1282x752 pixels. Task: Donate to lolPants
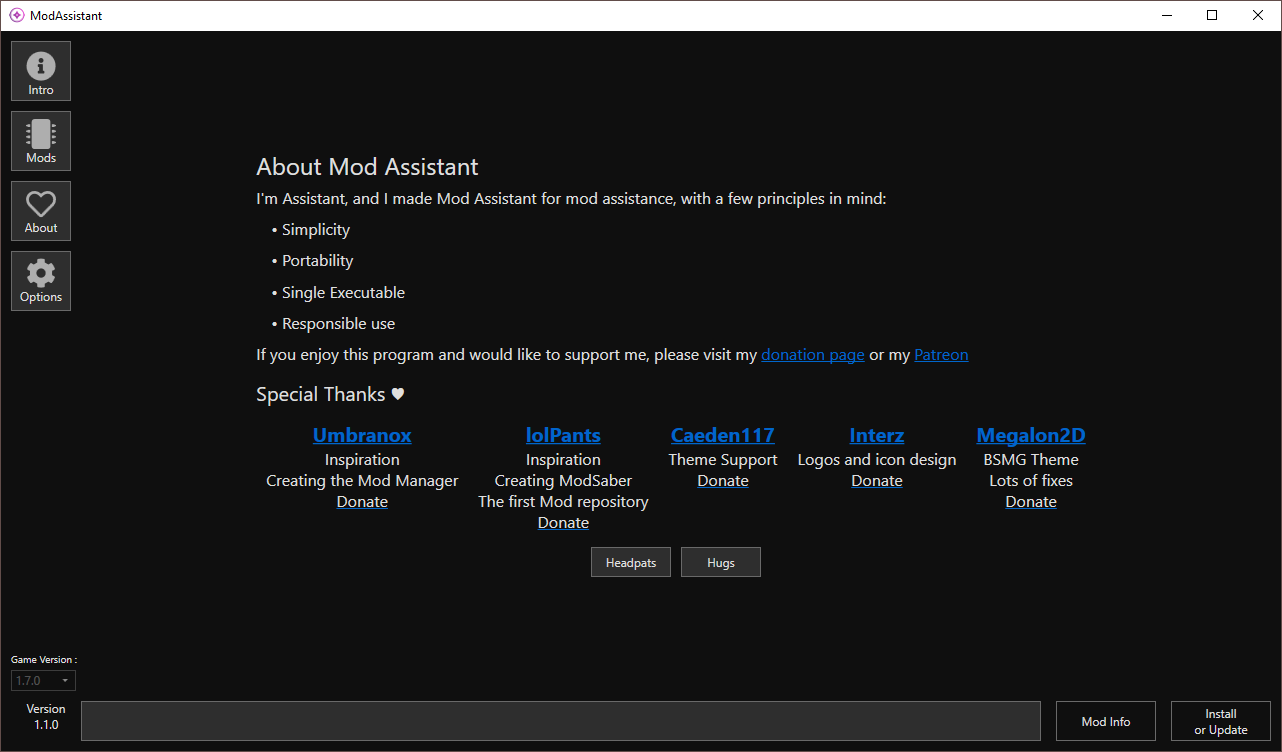coord(563,523)
